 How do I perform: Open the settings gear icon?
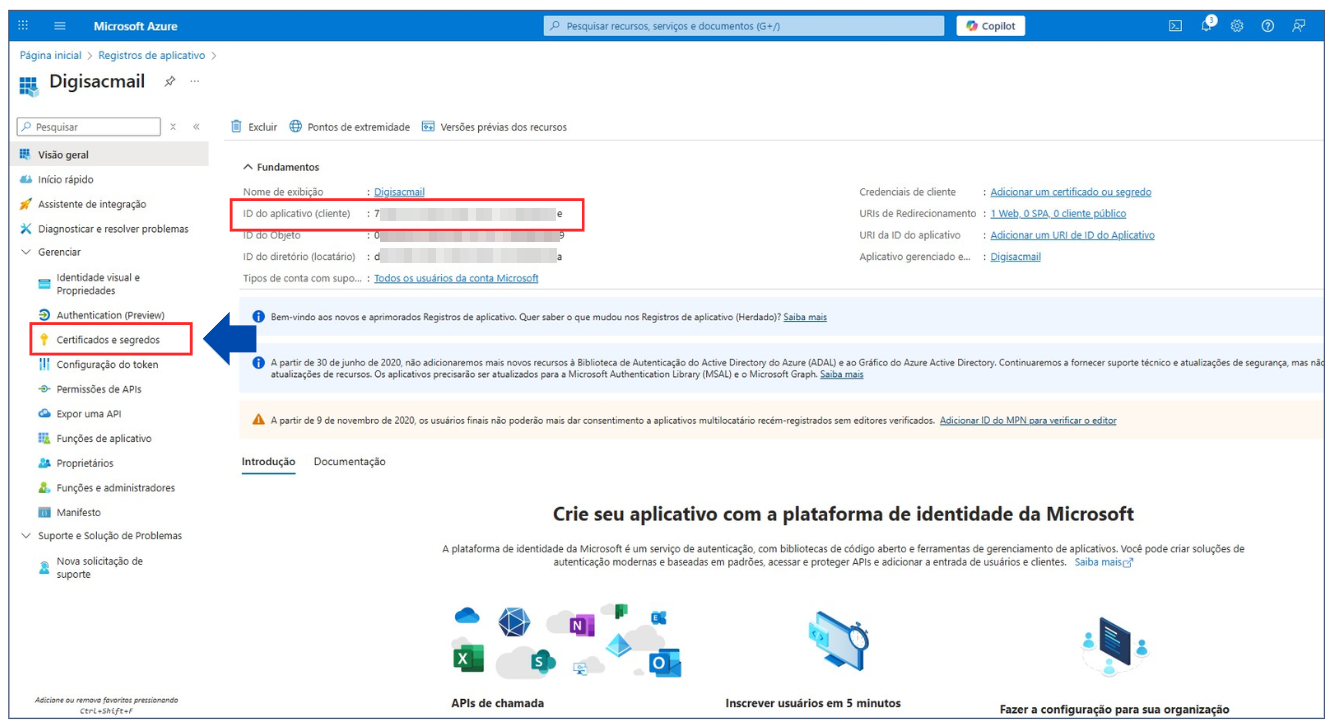[1237, 26]
